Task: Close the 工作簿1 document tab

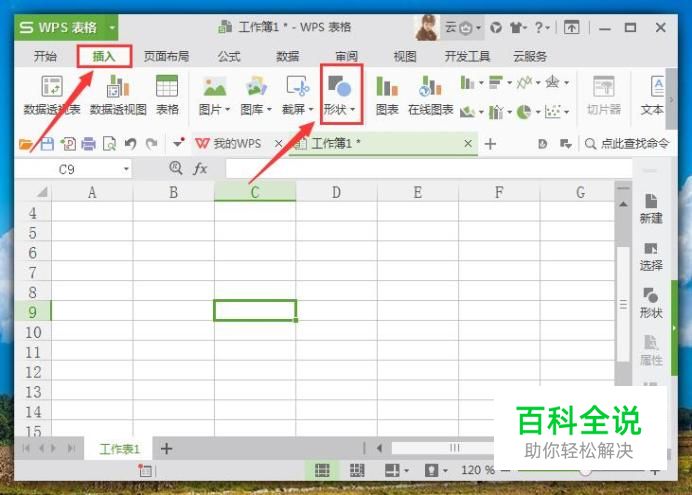Action: tap(468, 143)
